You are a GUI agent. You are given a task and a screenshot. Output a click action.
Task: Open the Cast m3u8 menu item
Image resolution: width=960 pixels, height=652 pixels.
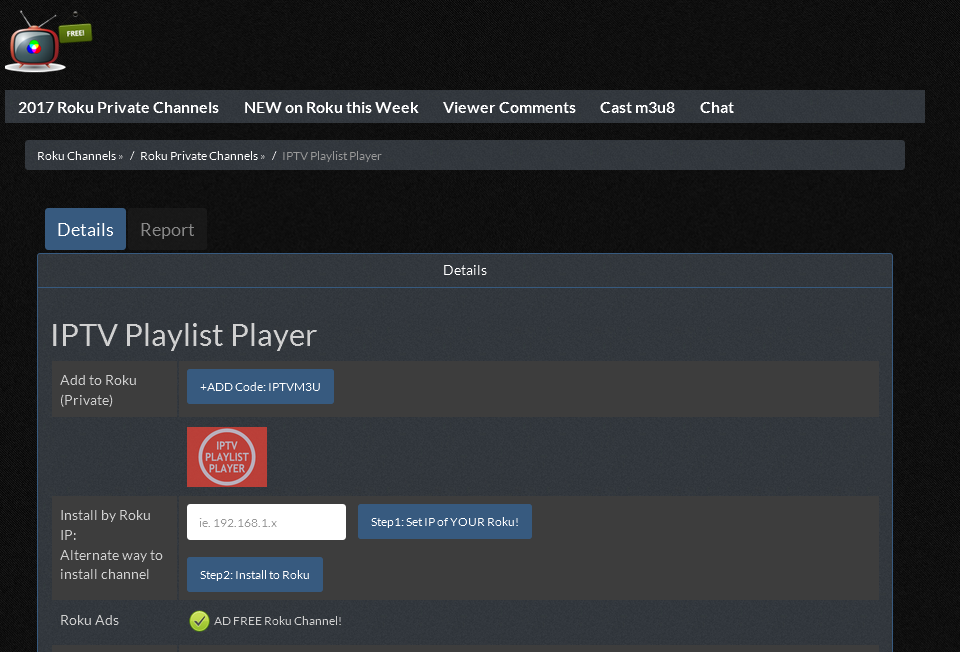(x=637, y=107)
